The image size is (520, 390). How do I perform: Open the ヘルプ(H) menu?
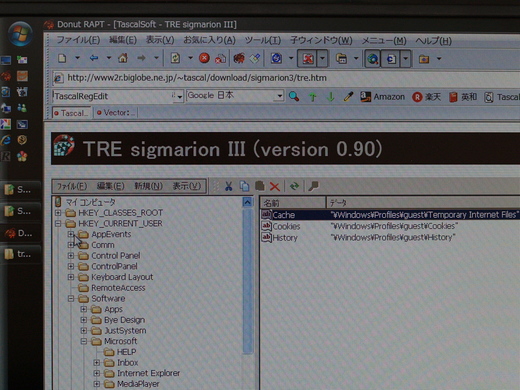pos(433,41)
